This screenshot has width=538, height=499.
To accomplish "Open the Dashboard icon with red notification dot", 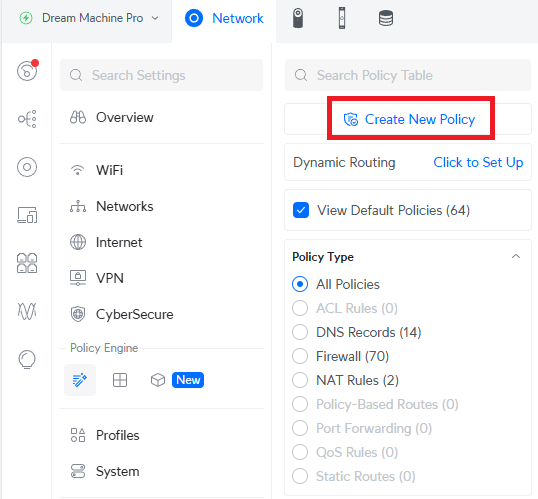I will tap(27, 70).
